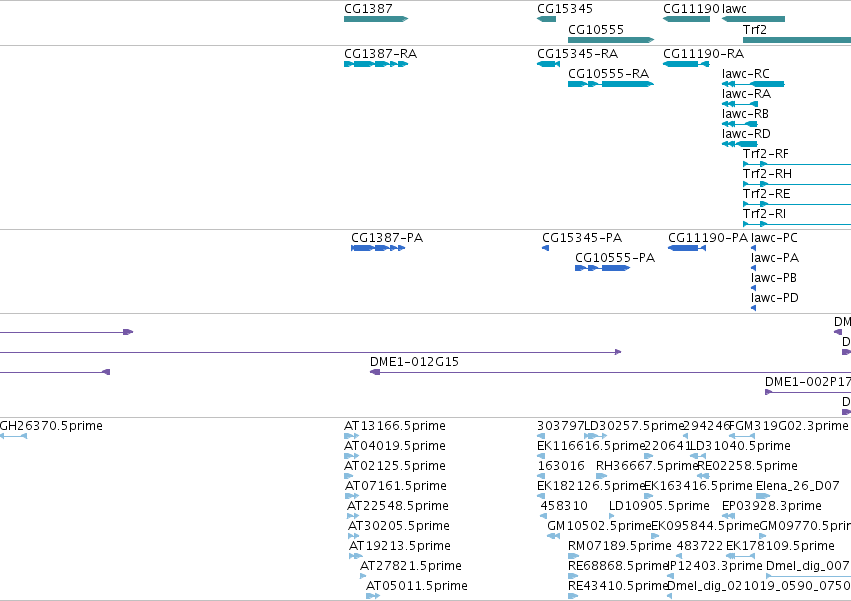
Task: Open the AT22548.5prime EST
Action: click(353, 516)
